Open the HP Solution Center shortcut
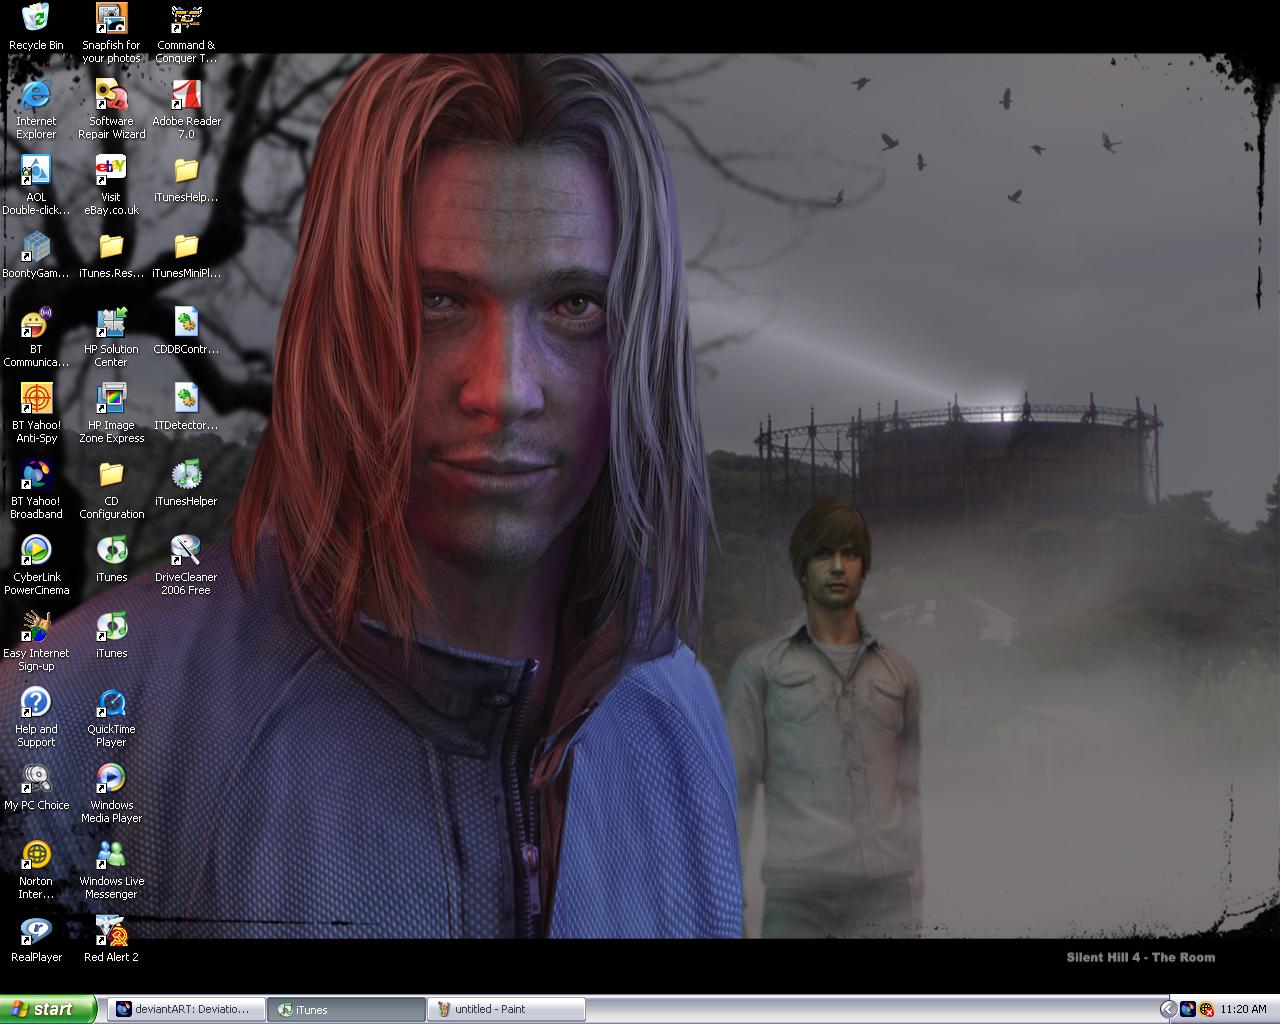 pos(111,337)
